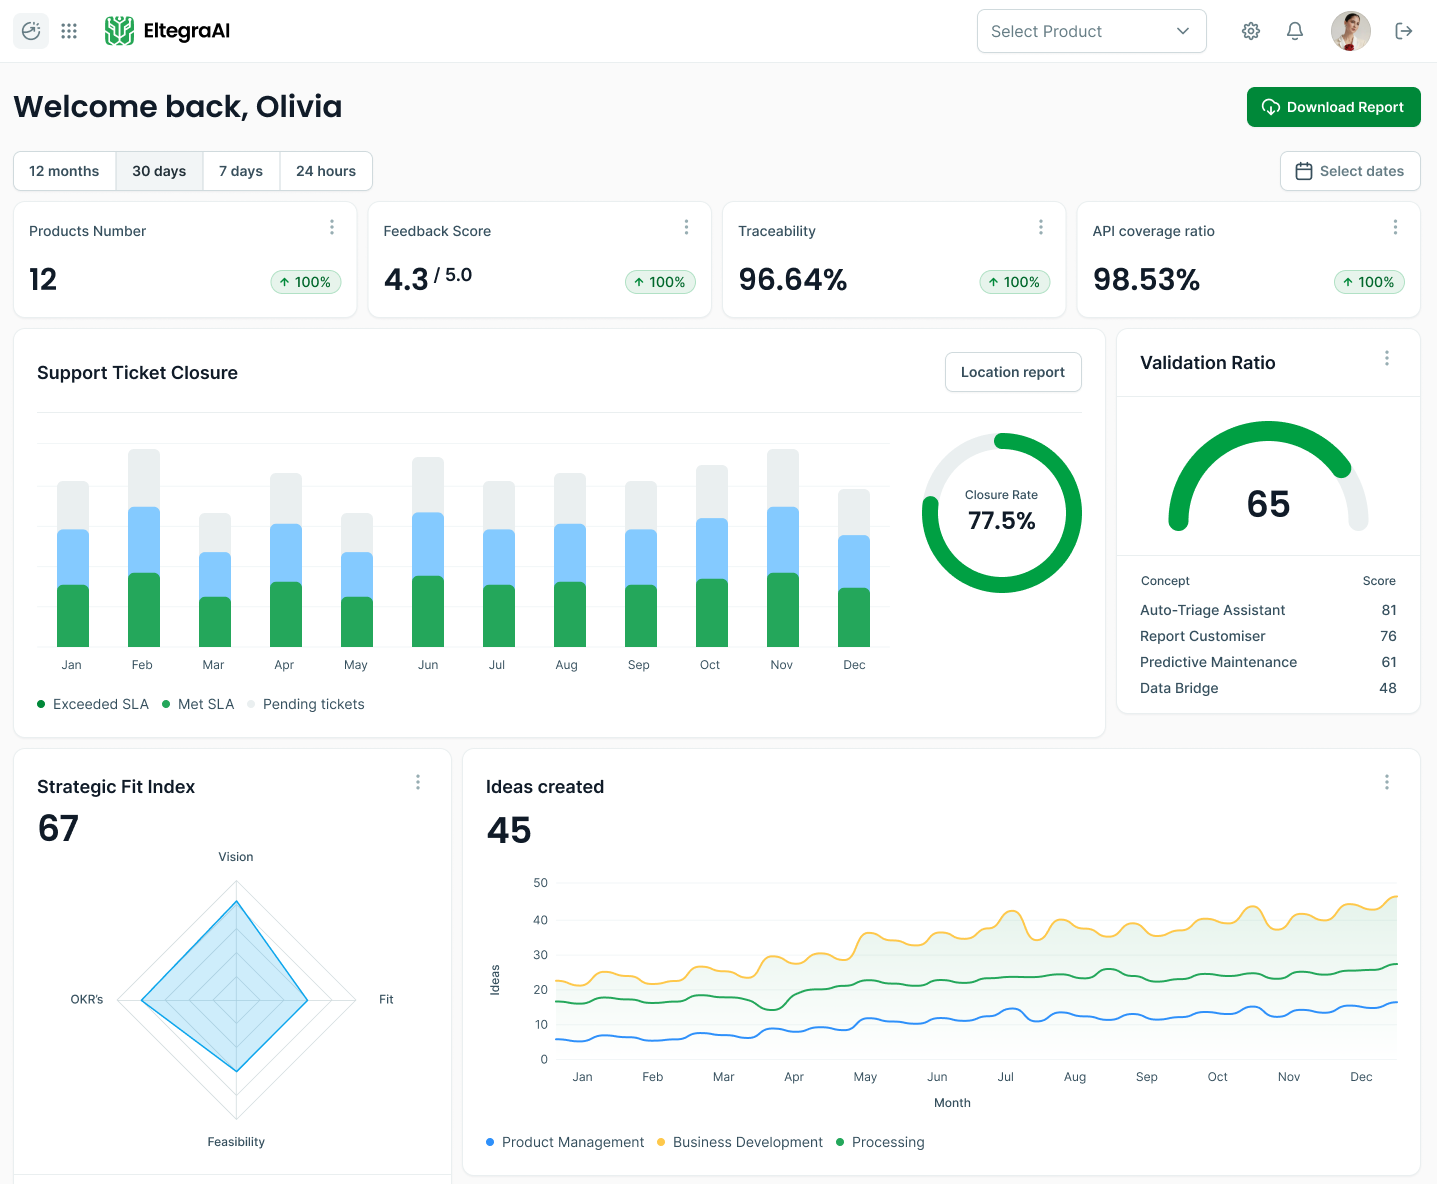Image resolution: width=1437 pixels, height=1184 pixels.
Task: Check notifications via the bell icon
Action: click(1294, 31)
